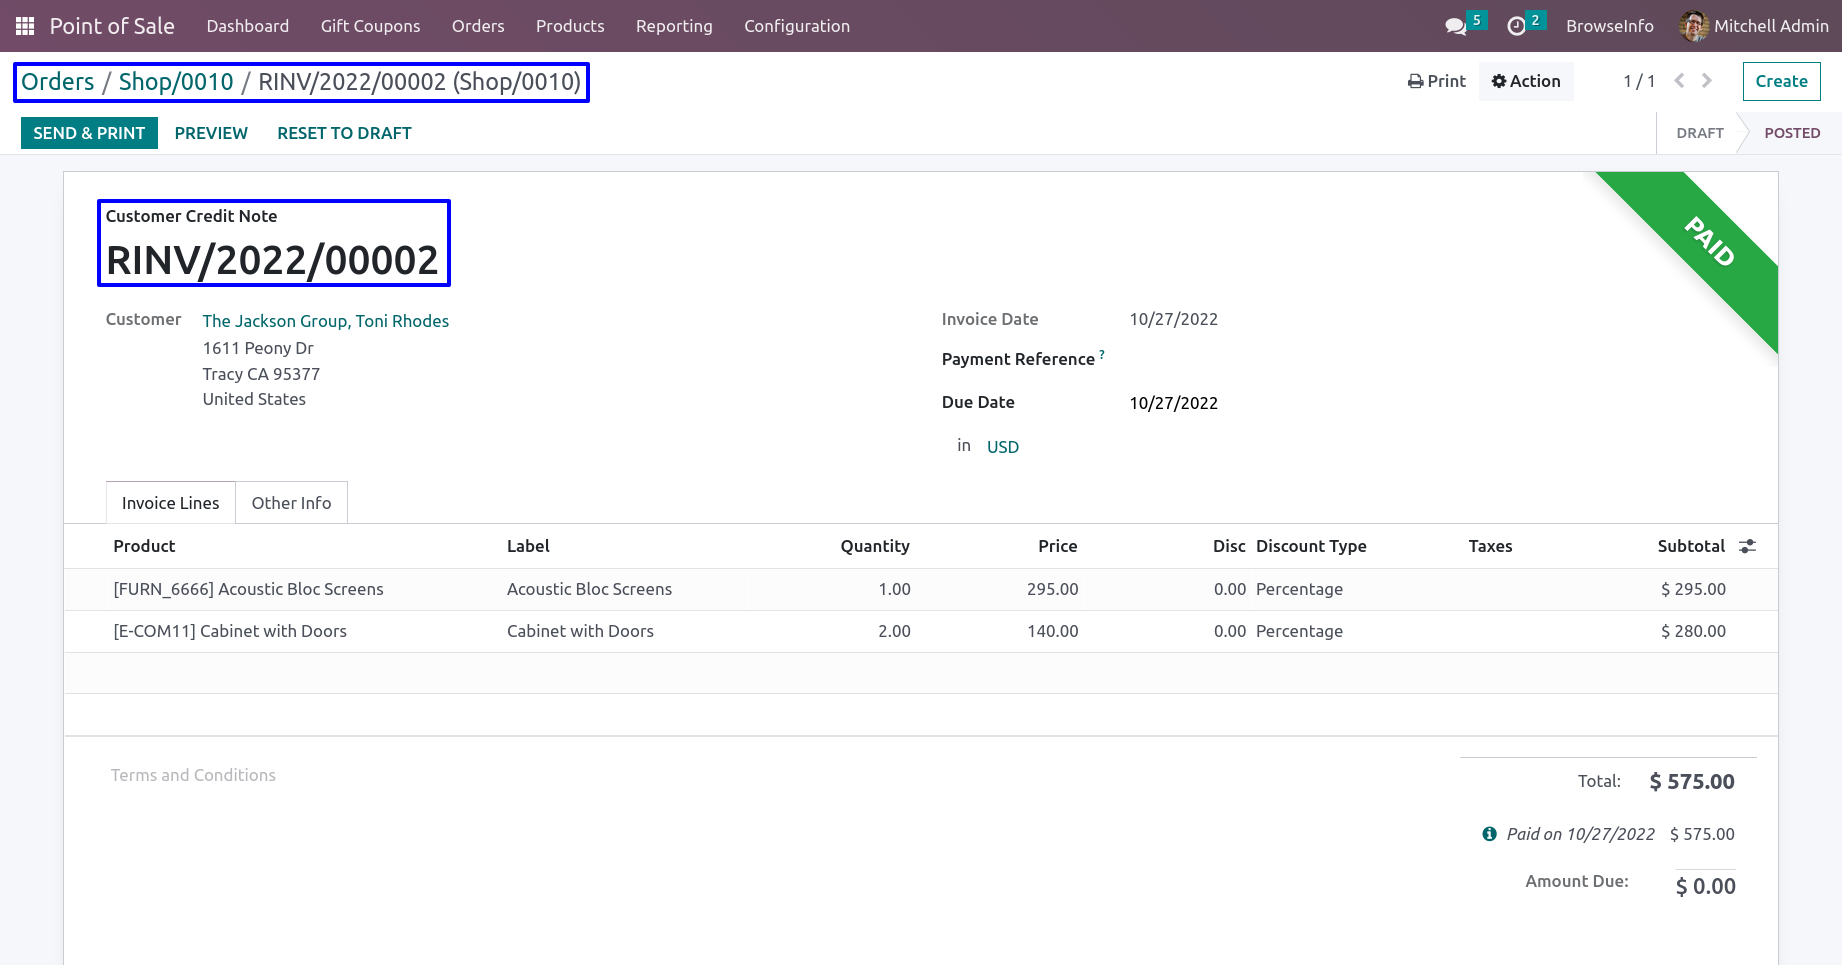
Task: Click the Due Date value 10/27/2022
Action: [x=1173, y=403]
